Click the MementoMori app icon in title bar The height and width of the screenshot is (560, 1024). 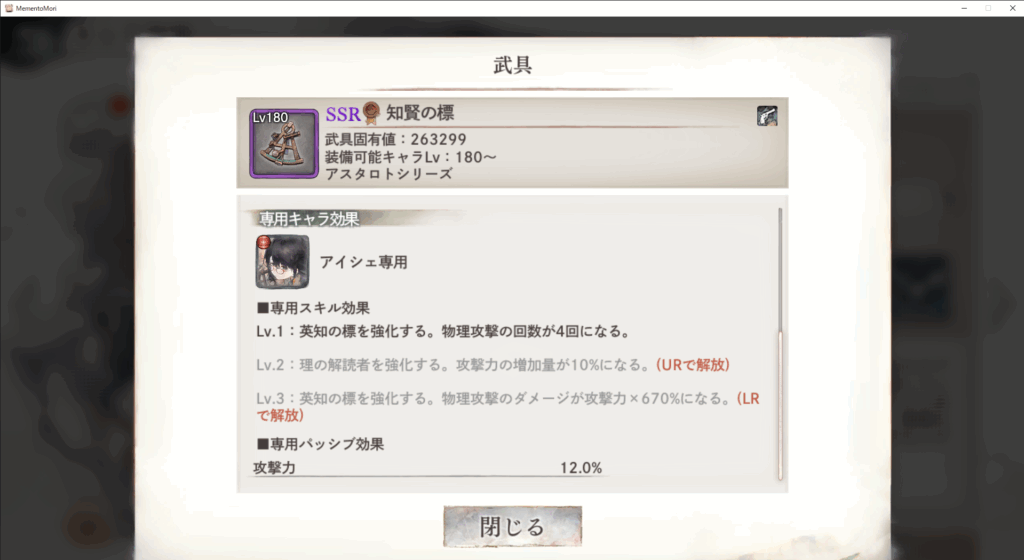[x=8, y=8]
